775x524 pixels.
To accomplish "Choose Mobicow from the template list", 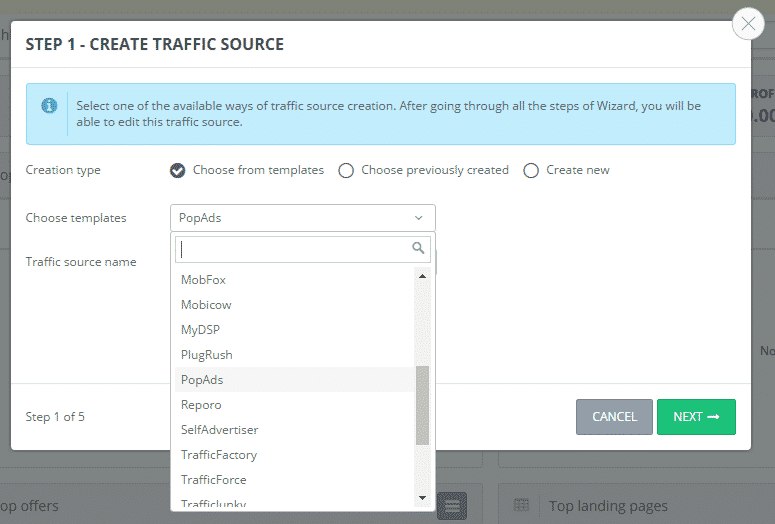I will click(x=206, y=305).
